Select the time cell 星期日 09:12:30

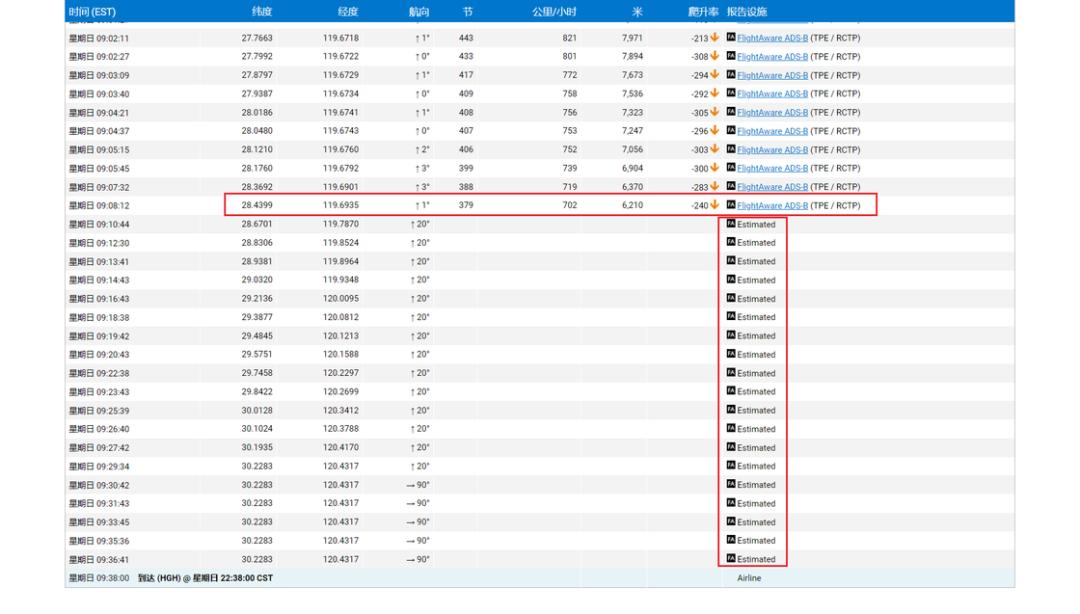click(x=99, y=243)
